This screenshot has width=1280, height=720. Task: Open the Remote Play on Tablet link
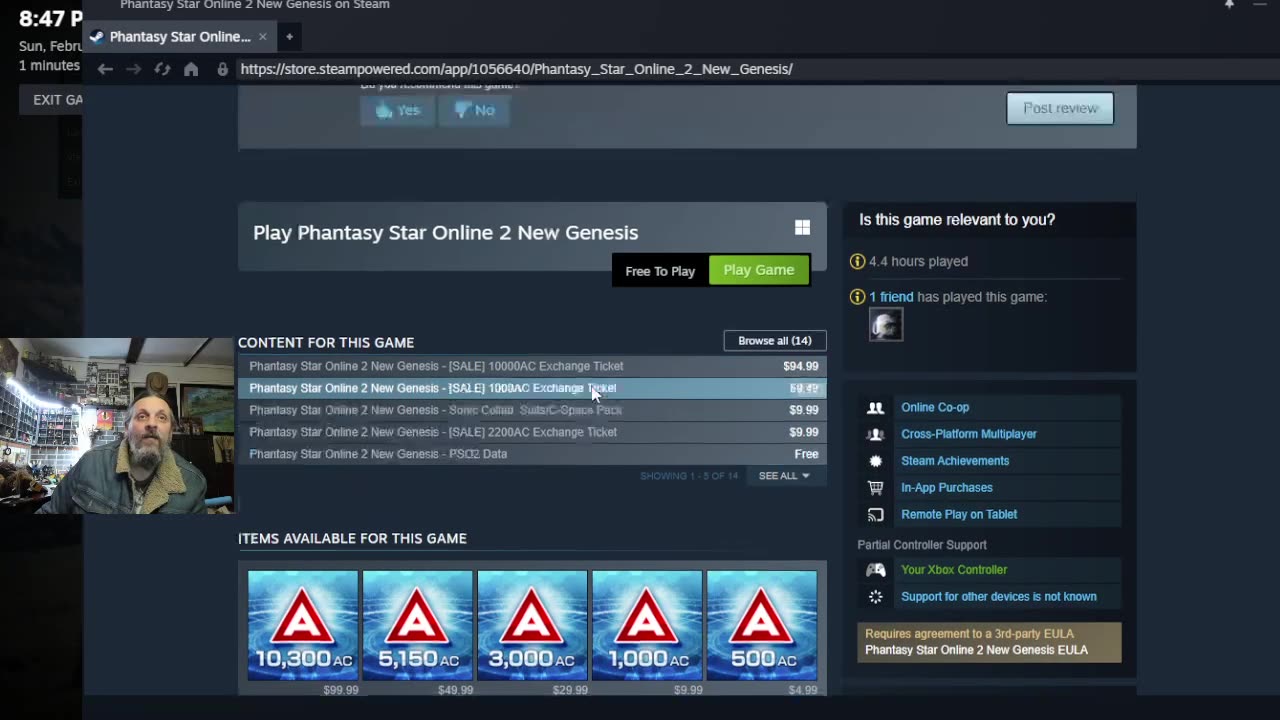click(x=959, y=515)
